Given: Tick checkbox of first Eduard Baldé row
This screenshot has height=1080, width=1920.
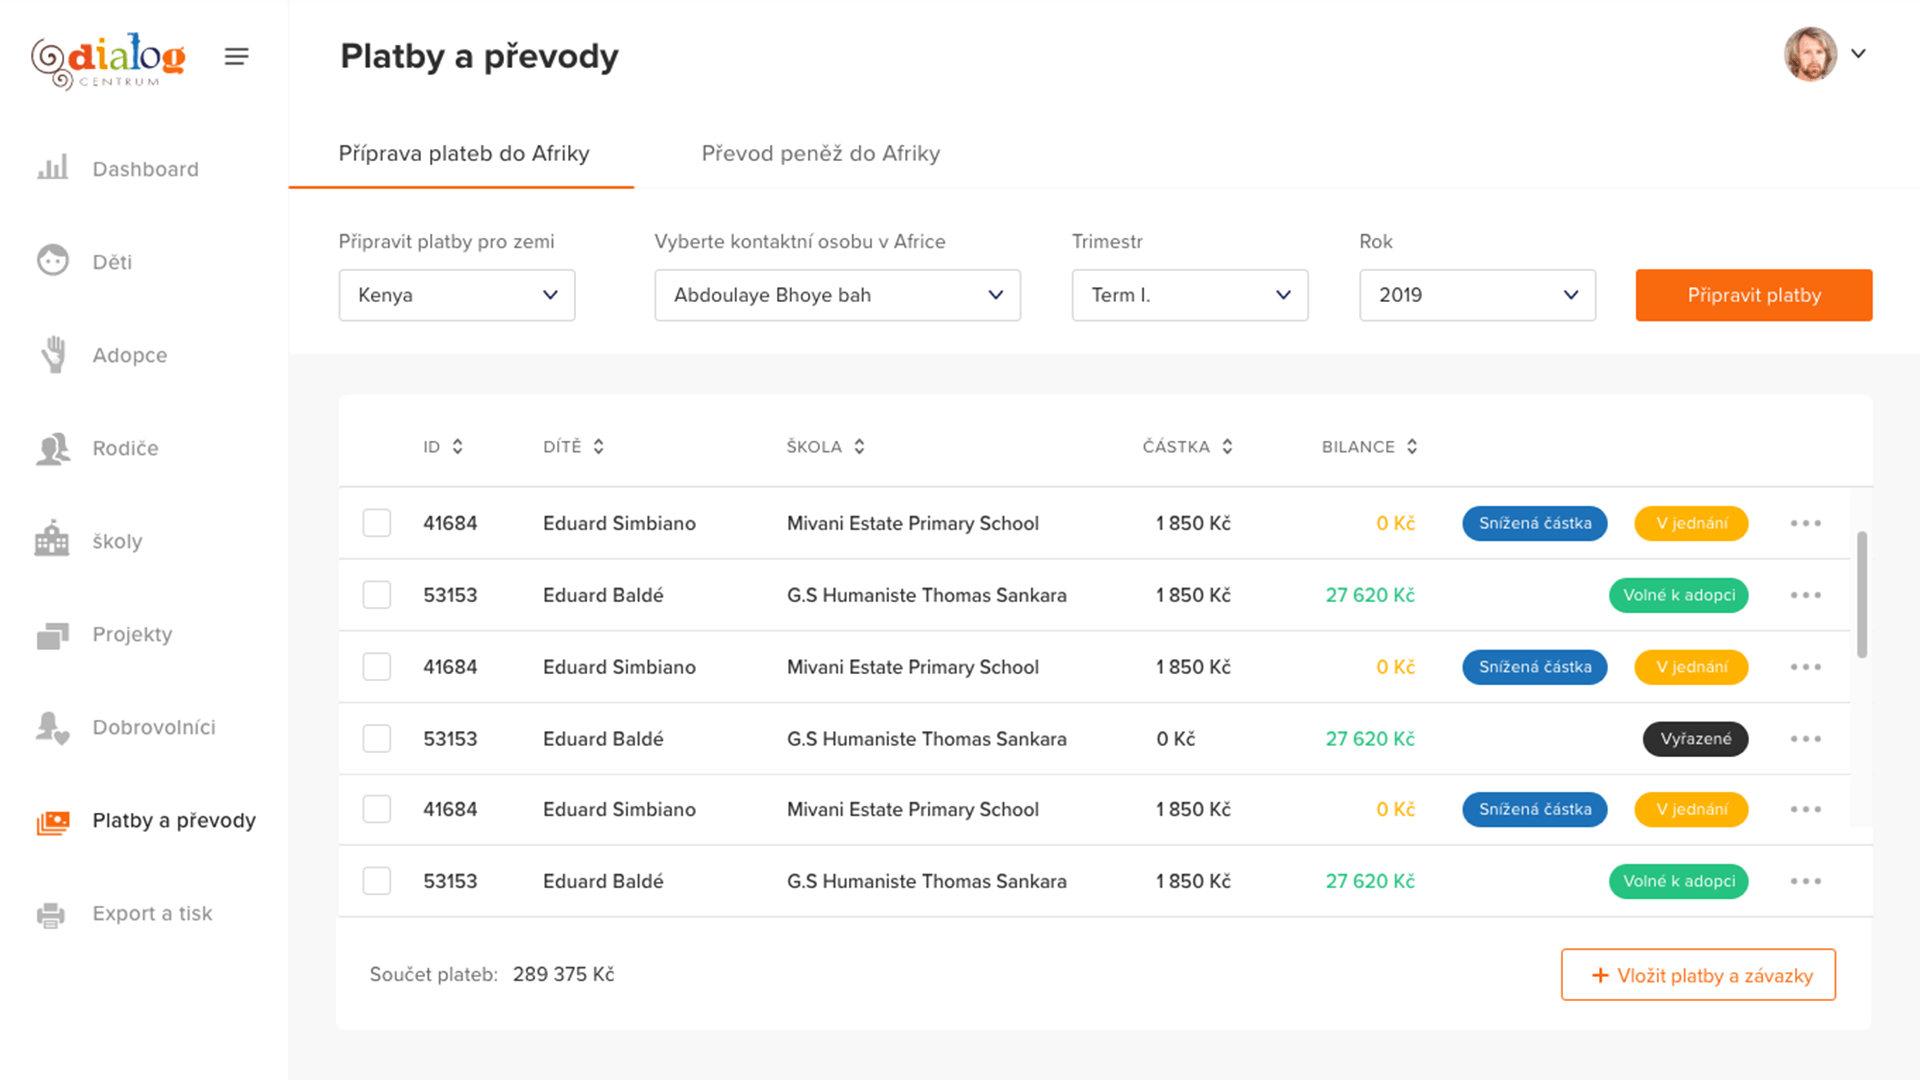Looking at the screenshot, I should (377, 595).
